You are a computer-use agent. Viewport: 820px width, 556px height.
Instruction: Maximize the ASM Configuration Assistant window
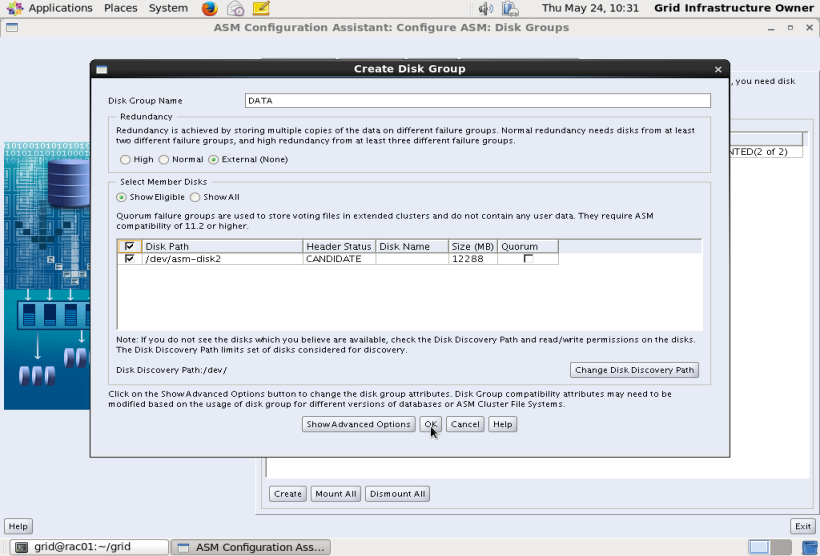(x=790, y=28)
